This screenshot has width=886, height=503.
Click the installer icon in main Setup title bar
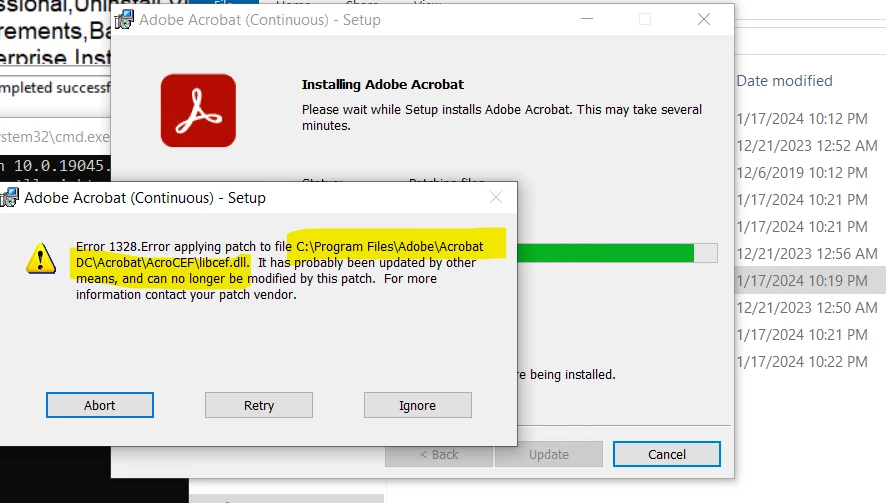pos(124,20)
